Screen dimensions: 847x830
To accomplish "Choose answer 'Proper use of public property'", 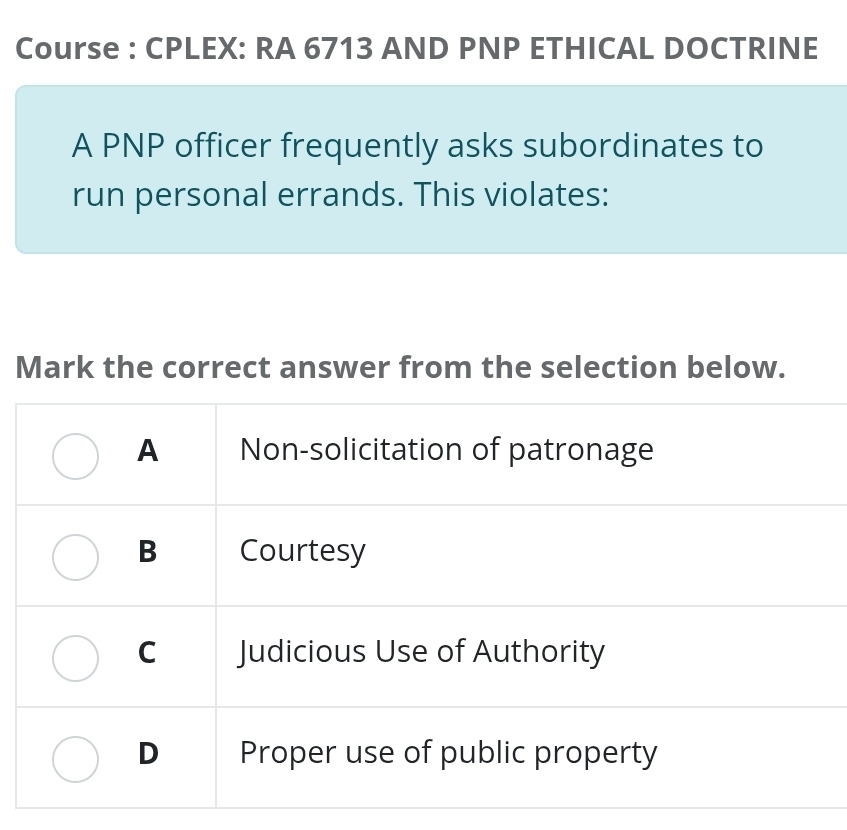I will pos(448,752).
